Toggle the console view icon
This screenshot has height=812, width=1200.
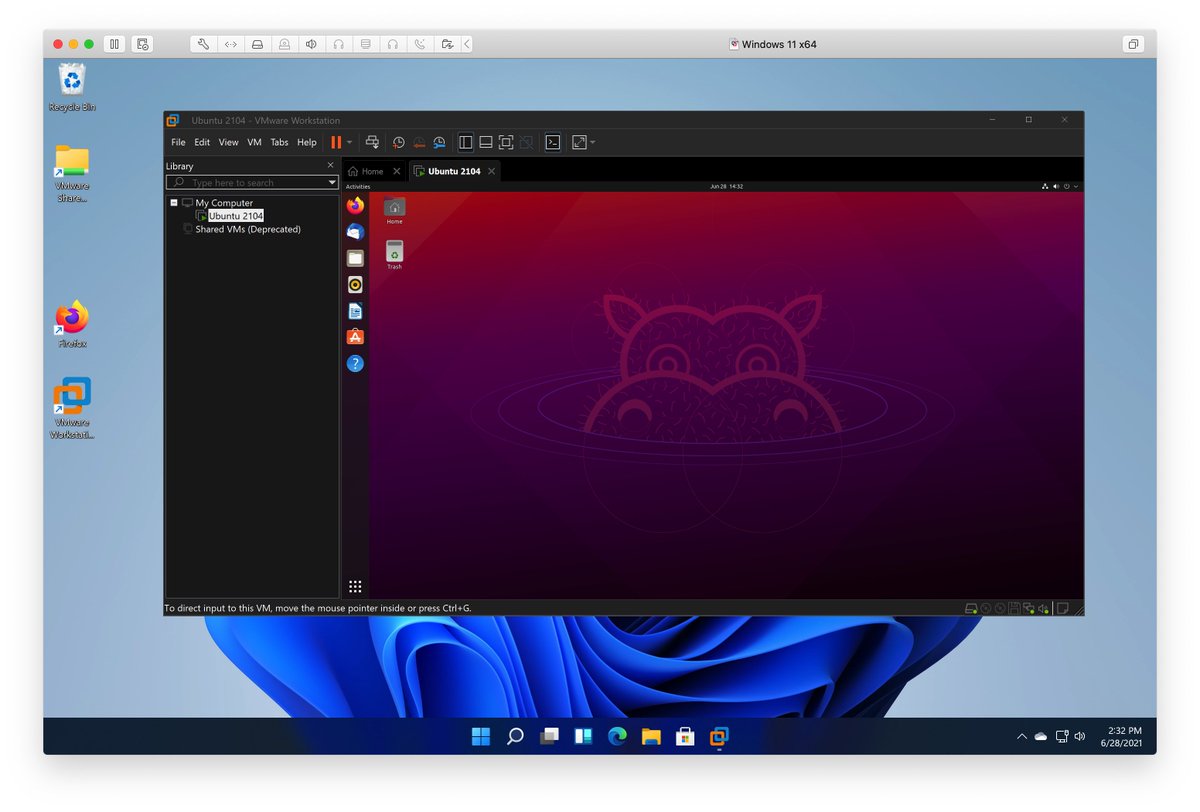(x=552, y=143)
